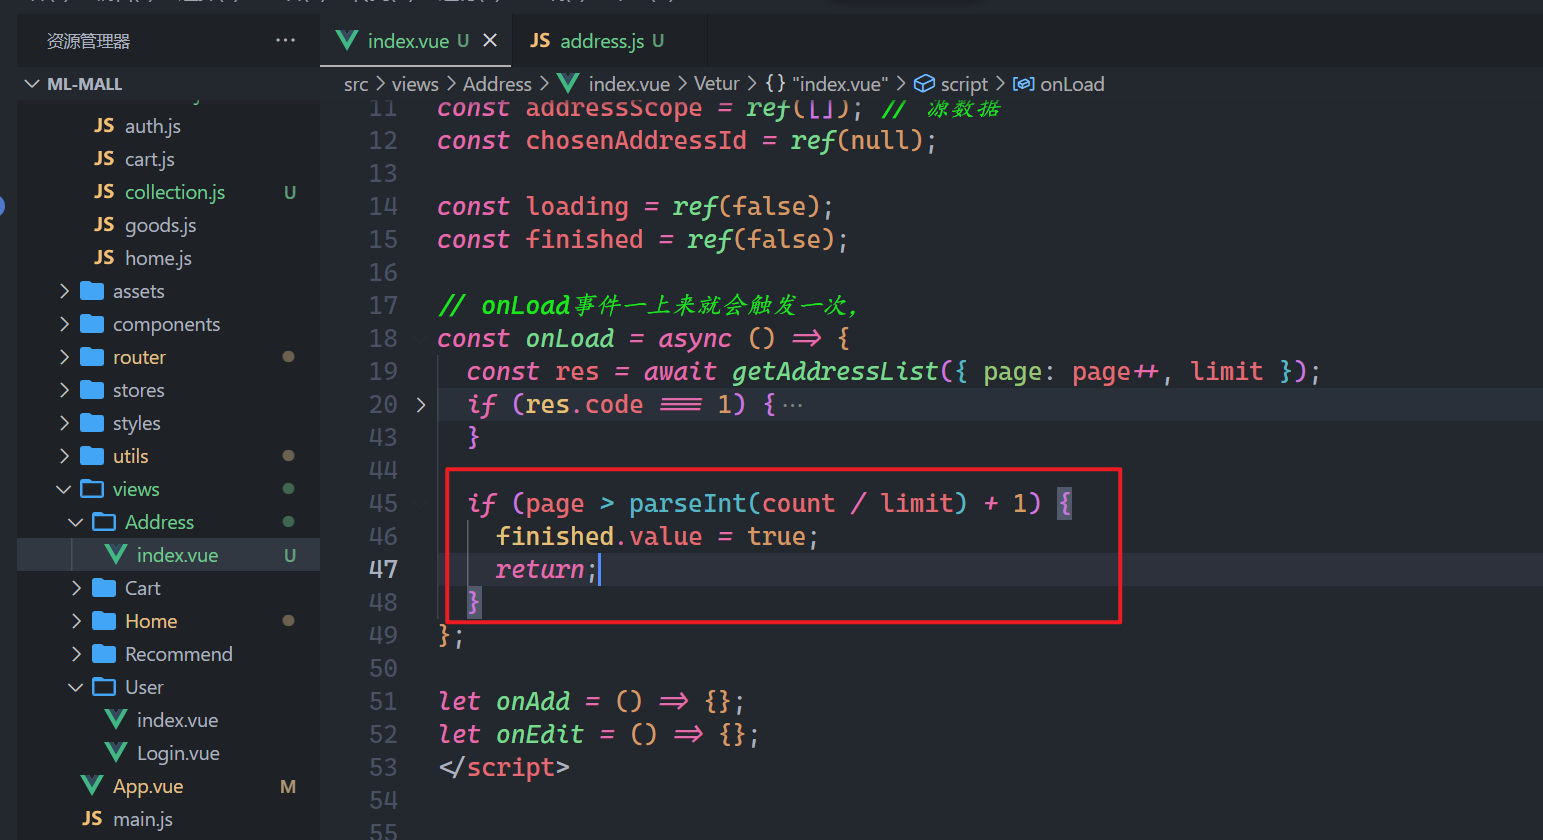
Task: Click the folder icon beside router
Action: point(92,357)
